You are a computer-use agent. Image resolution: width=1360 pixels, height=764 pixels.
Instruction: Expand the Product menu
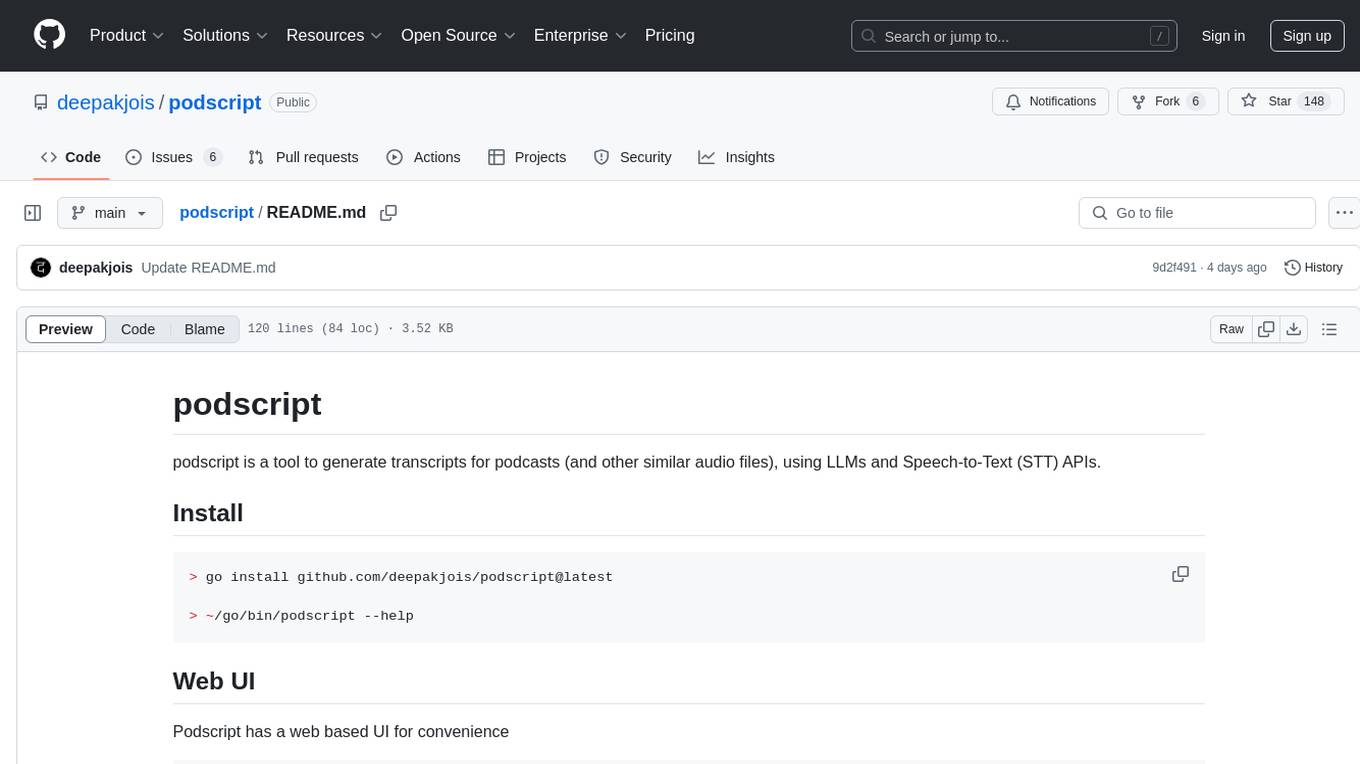127,35
